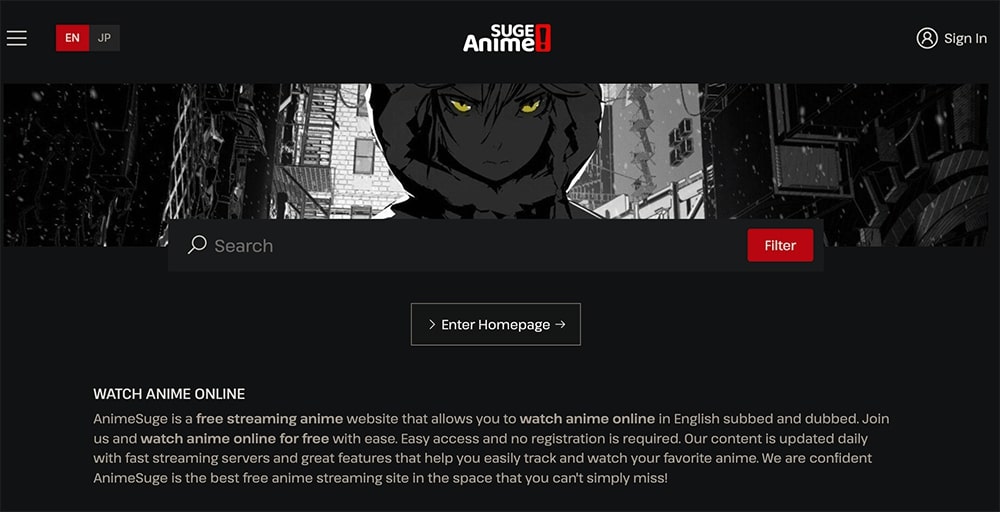The image size is (1000, 512).
Task: Select the WATCH ANIME ONLINE heading
Action: click(169, 394)
